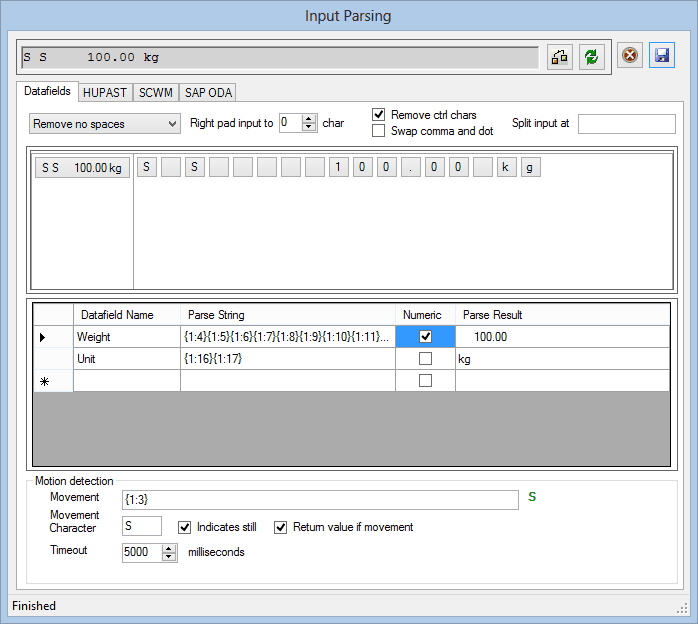This screenshot has width=698, height=624.
Task: Click the 'S S 100.00 kg' segment button
Action: coord(82,168)
